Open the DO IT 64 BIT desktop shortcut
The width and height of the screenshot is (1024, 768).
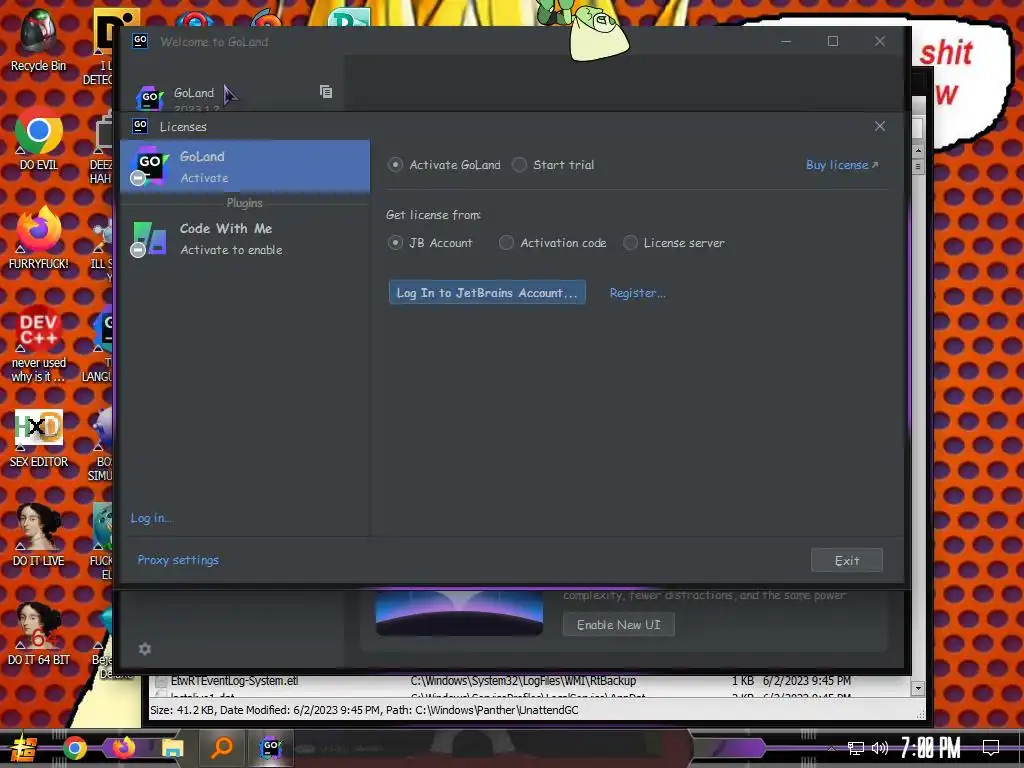click(39, 633)
